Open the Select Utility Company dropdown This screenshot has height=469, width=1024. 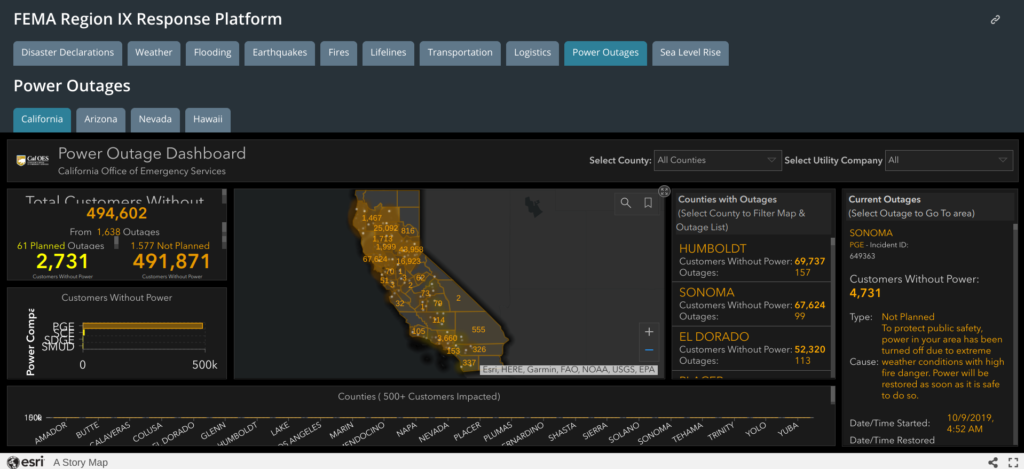click(949, 160)
